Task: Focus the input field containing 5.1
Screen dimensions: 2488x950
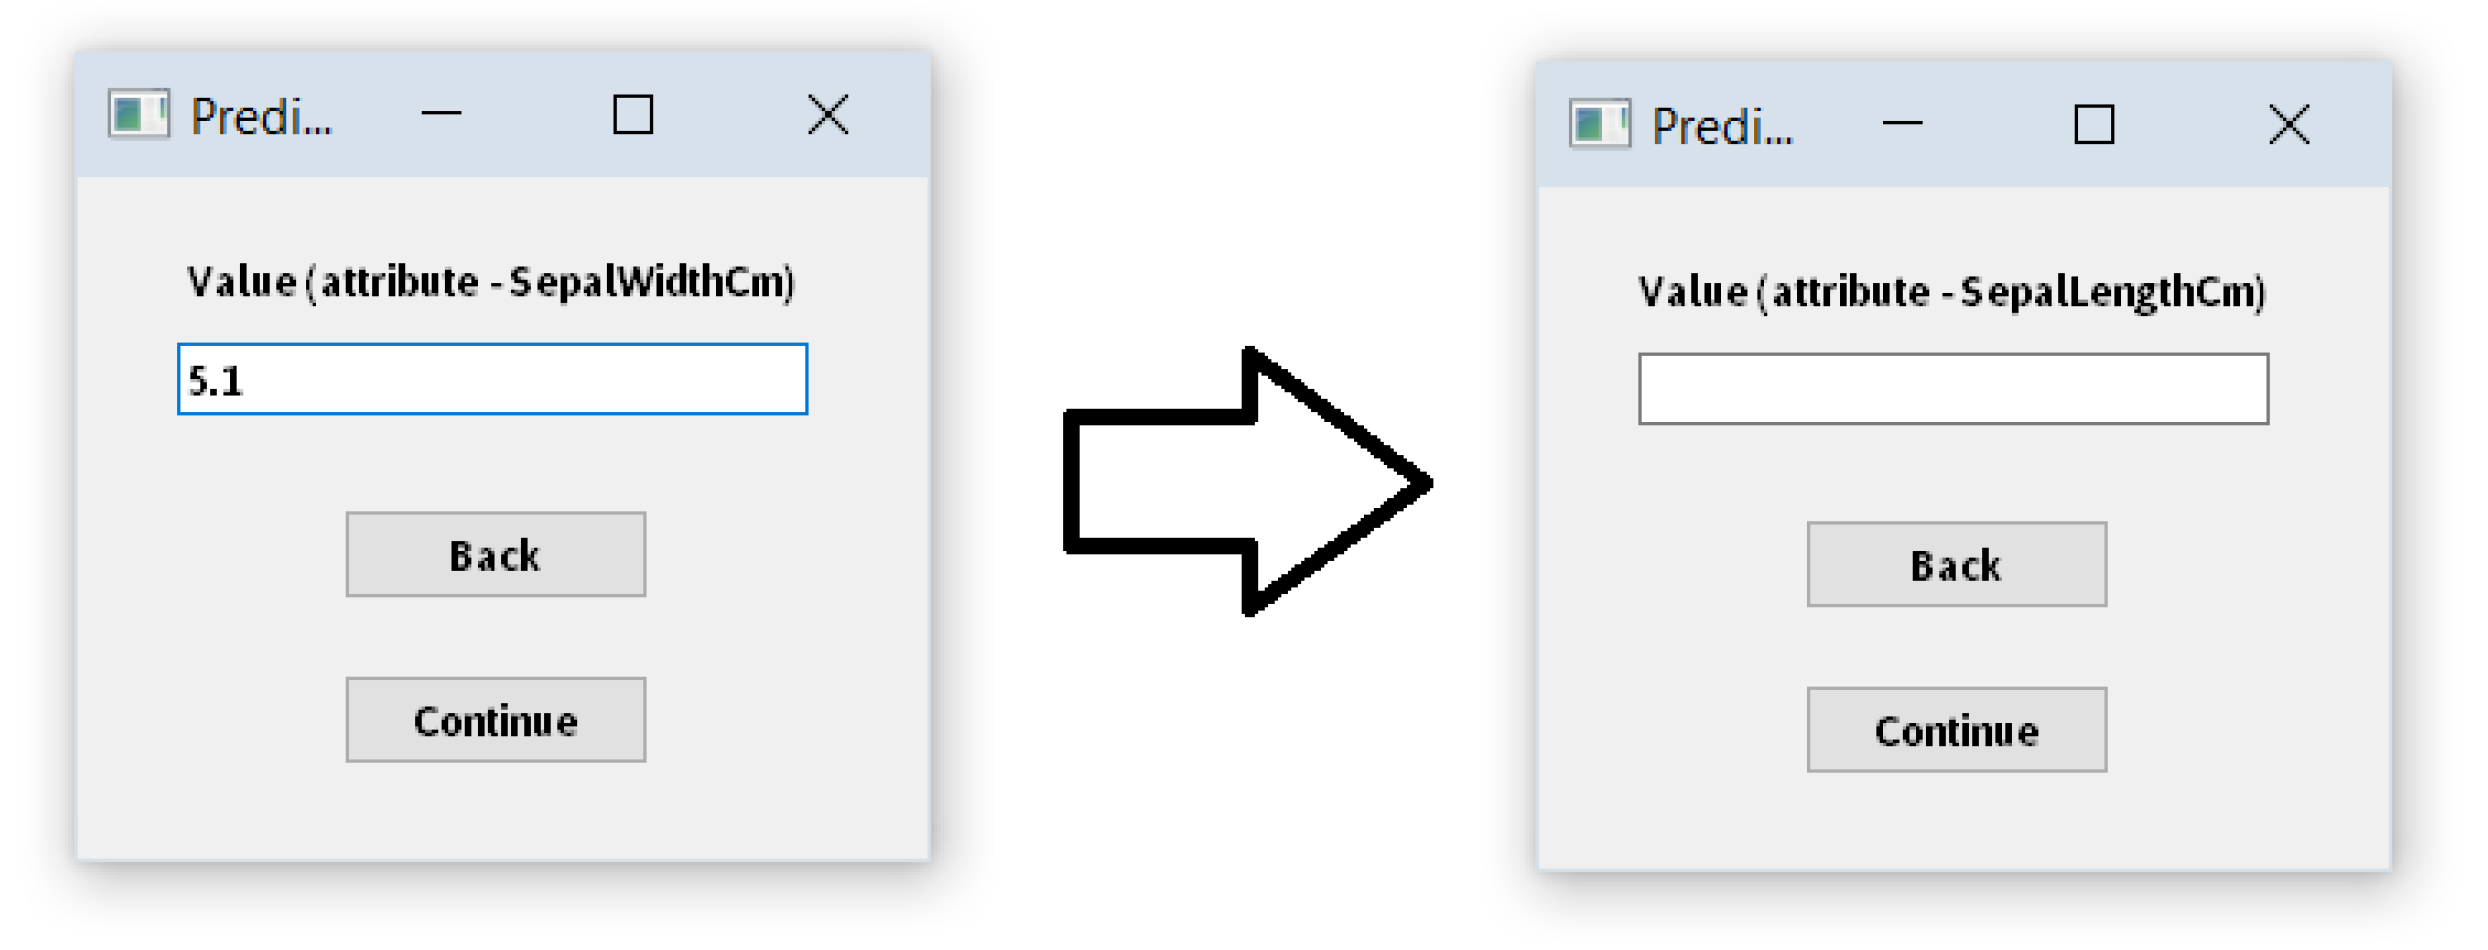Action: coord(492,379)
